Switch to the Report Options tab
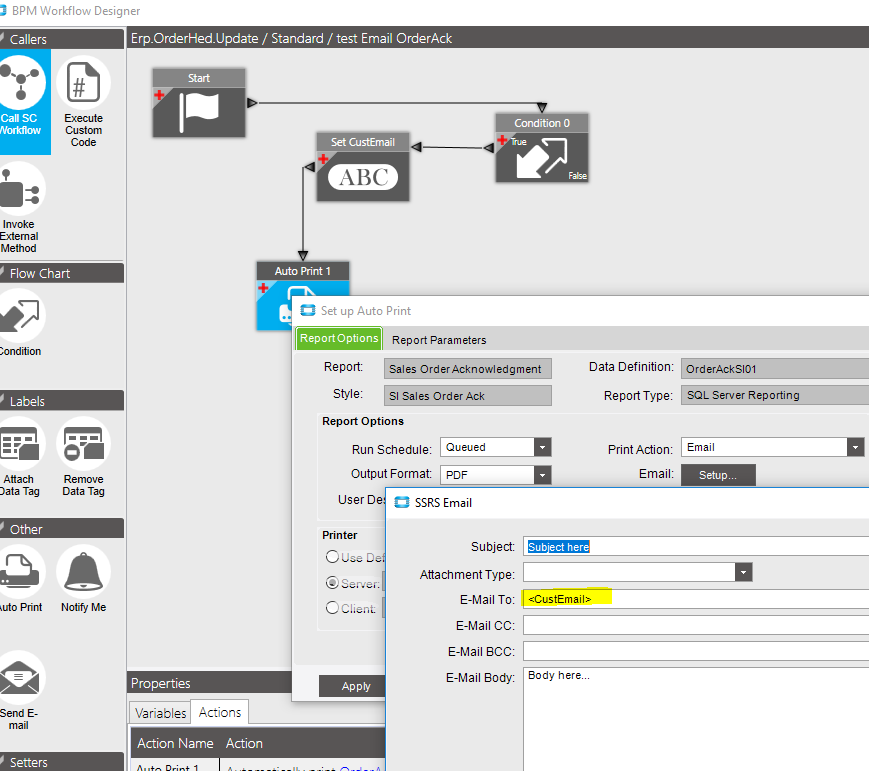This screenshot has width=869, height=771. pos(339,339)
